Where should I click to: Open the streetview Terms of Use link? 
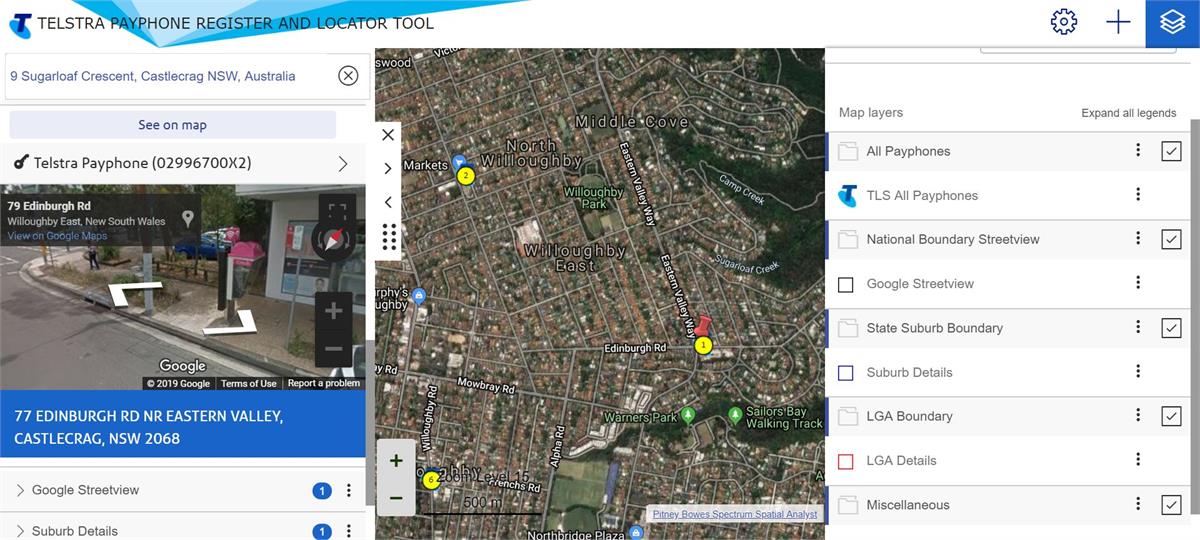pyautogui.click(x=249, y=383)
